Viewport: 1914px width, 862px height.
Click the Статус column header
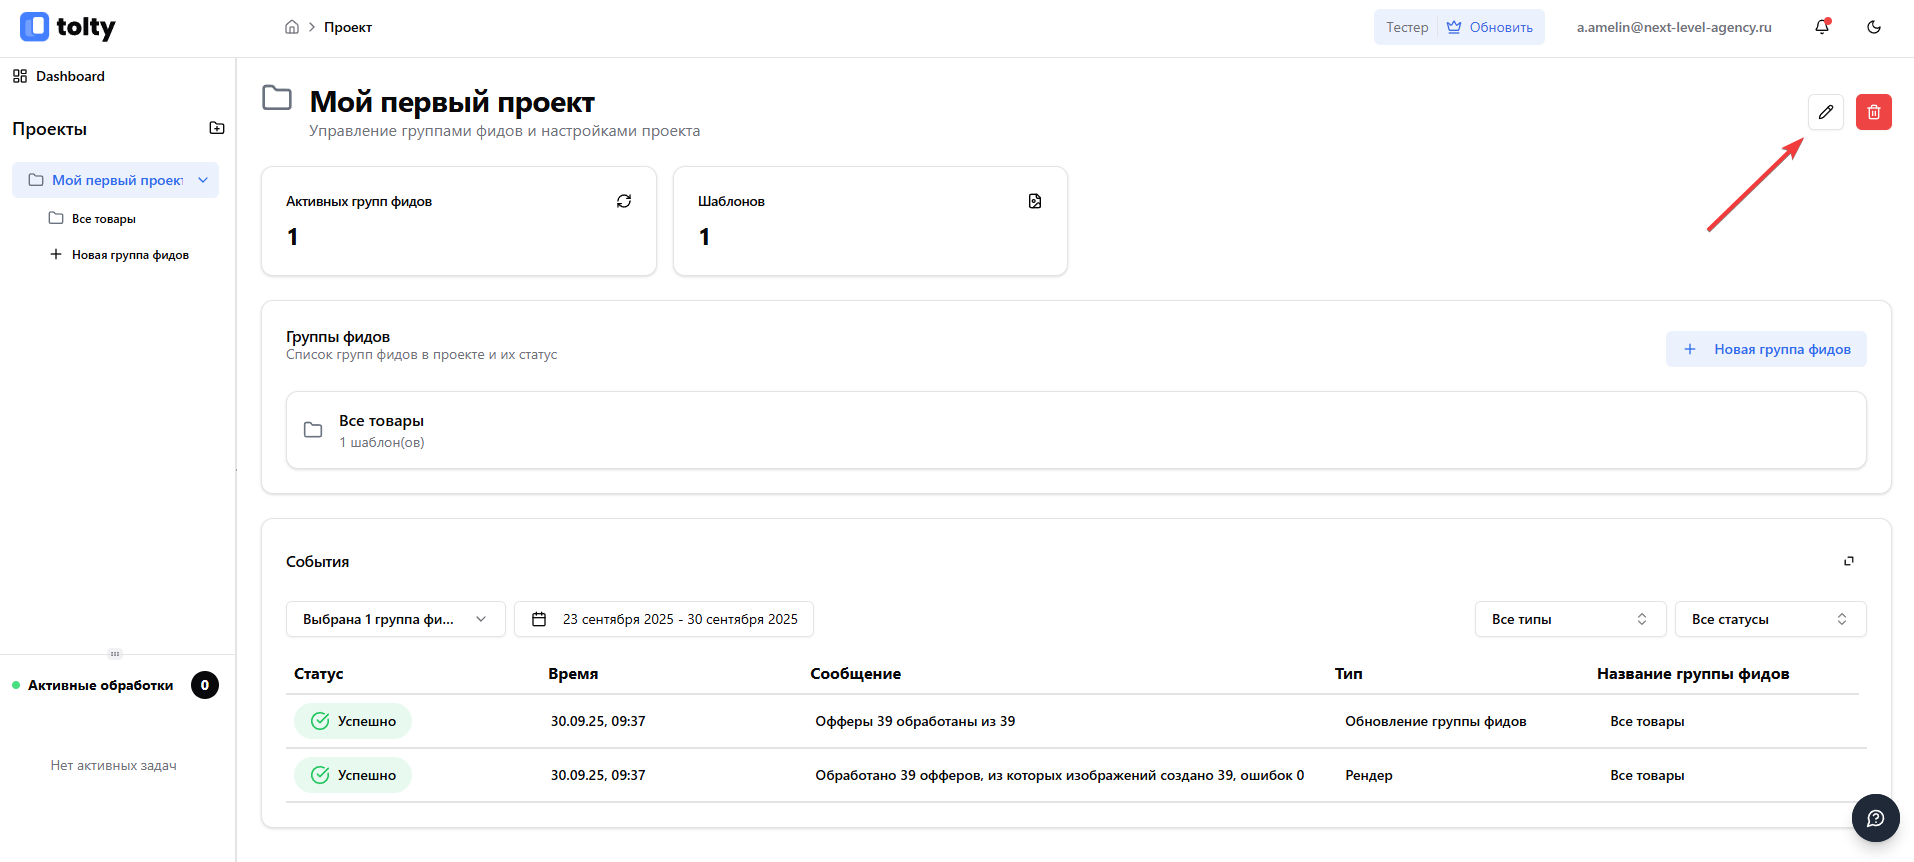[319, 674]
